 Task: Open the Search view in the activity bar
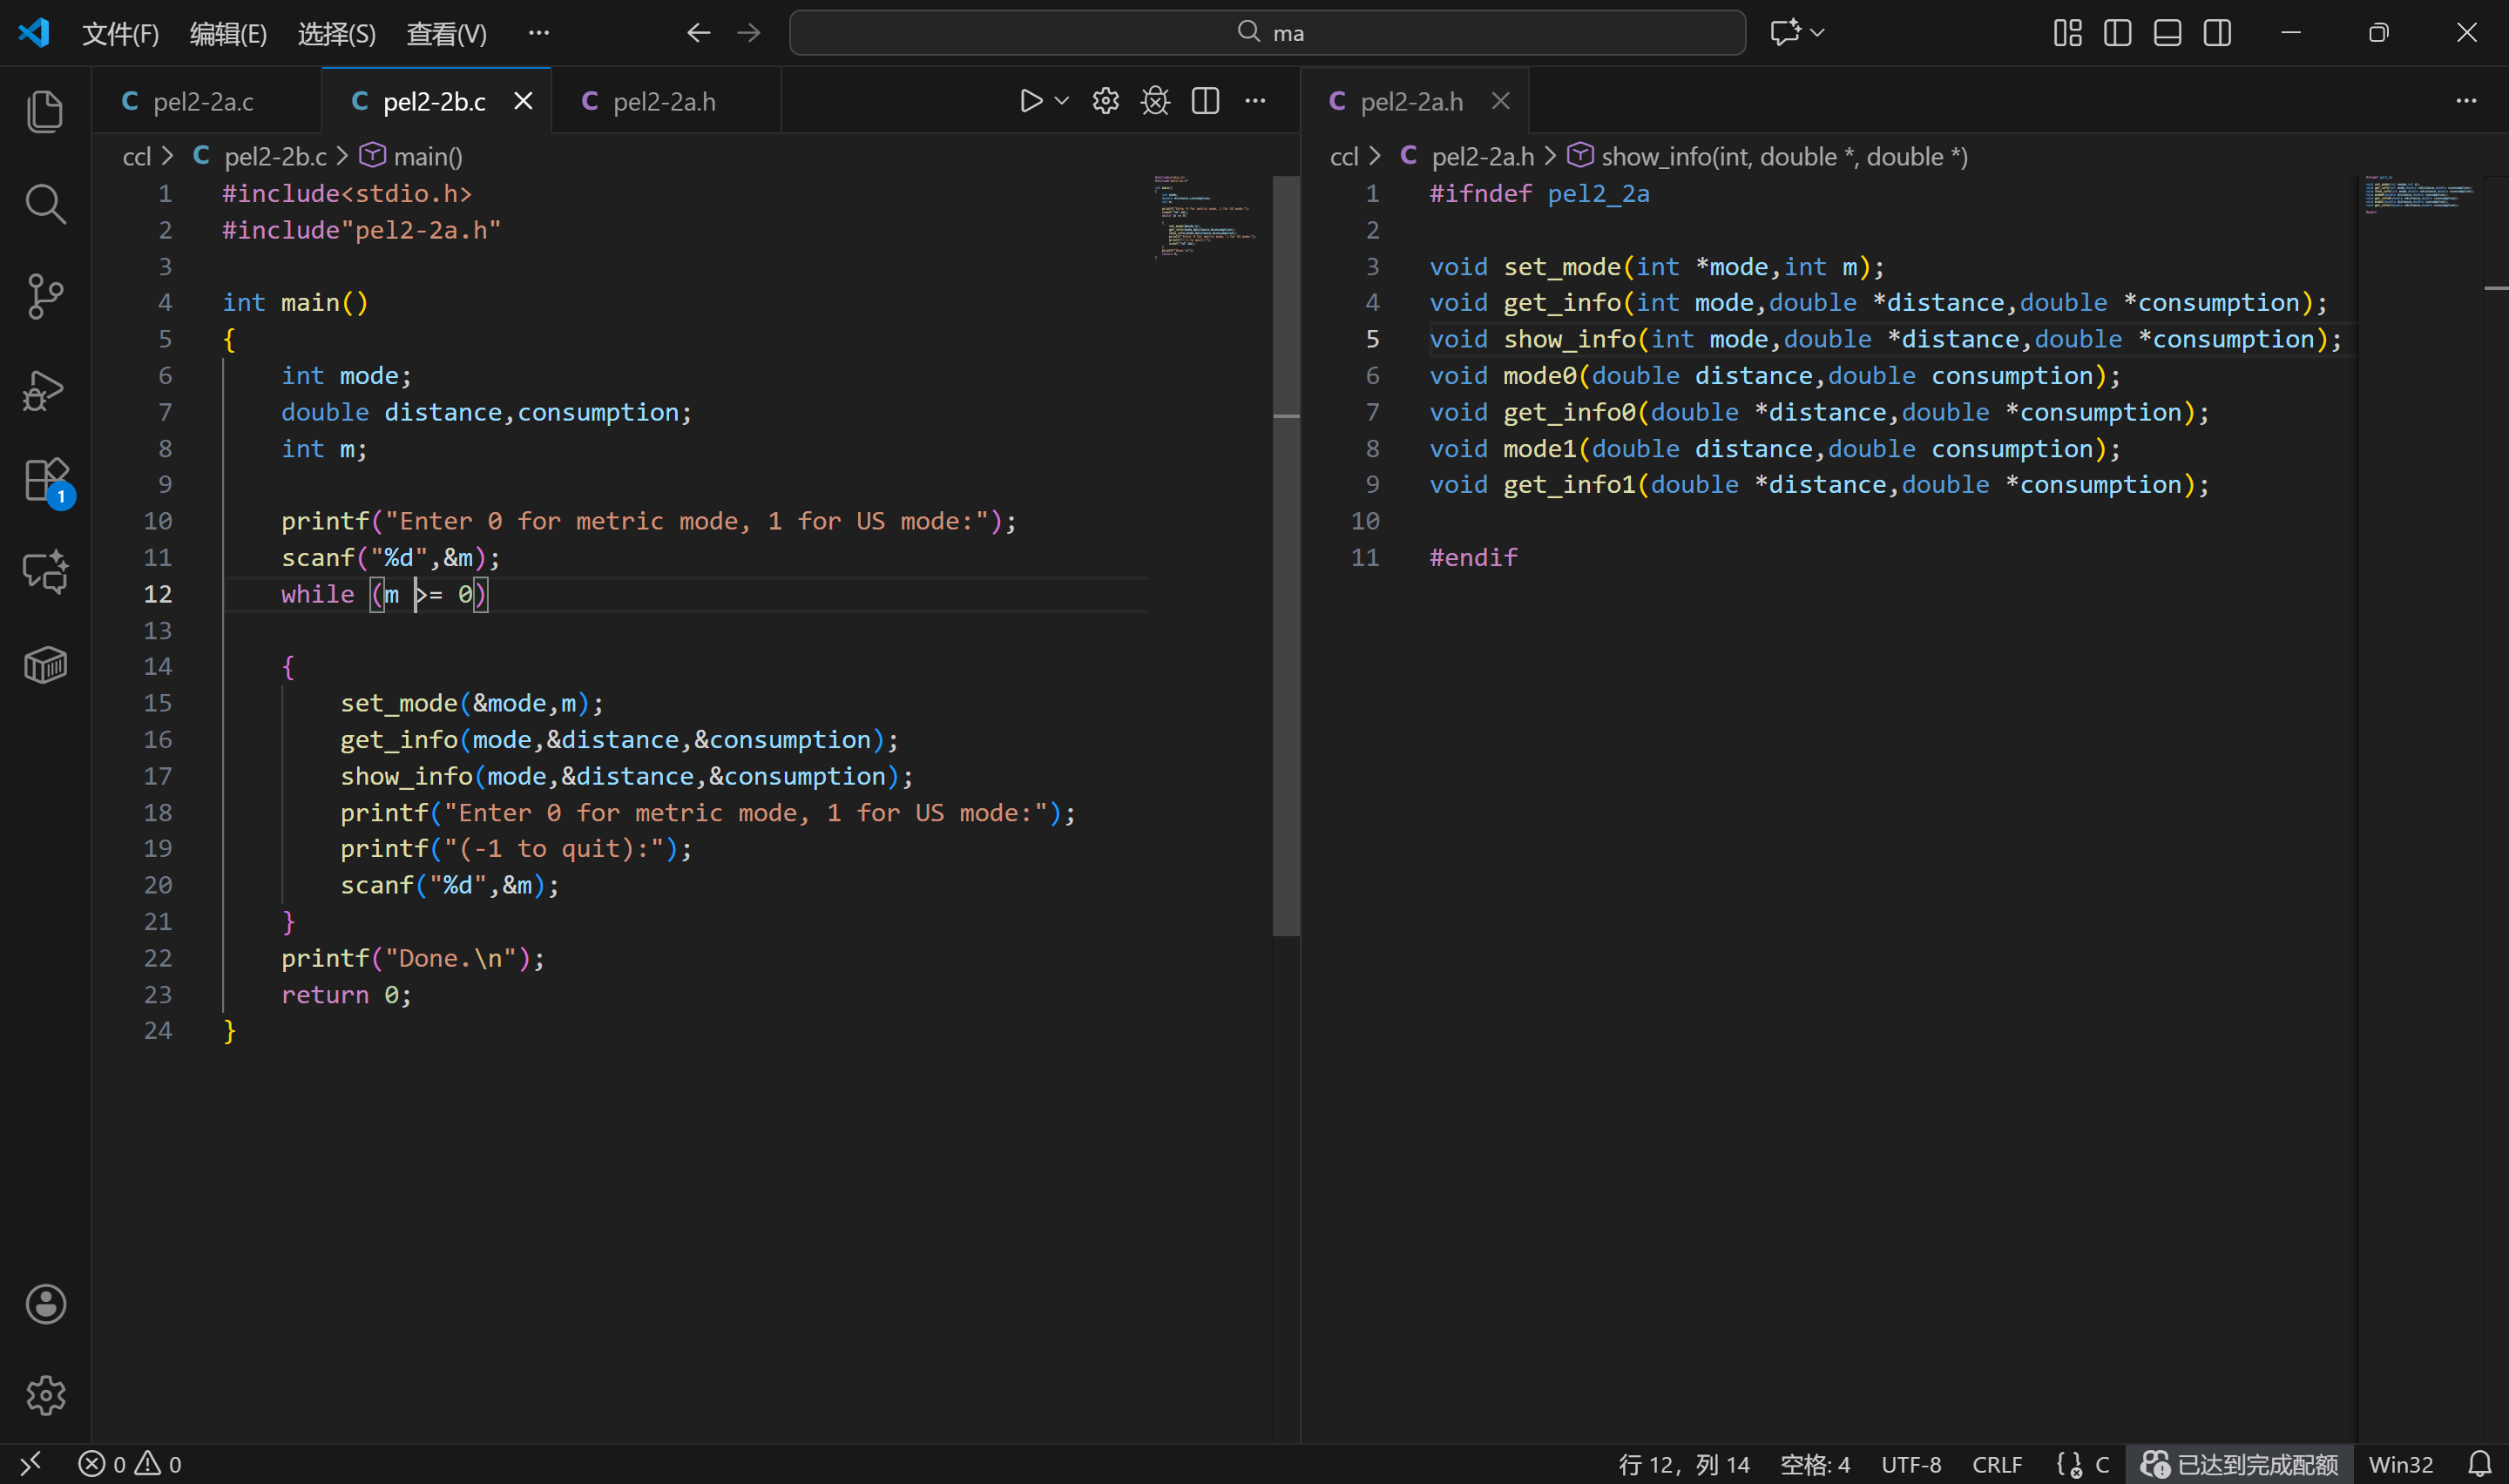pyautogui.click(x=45, y=204)
